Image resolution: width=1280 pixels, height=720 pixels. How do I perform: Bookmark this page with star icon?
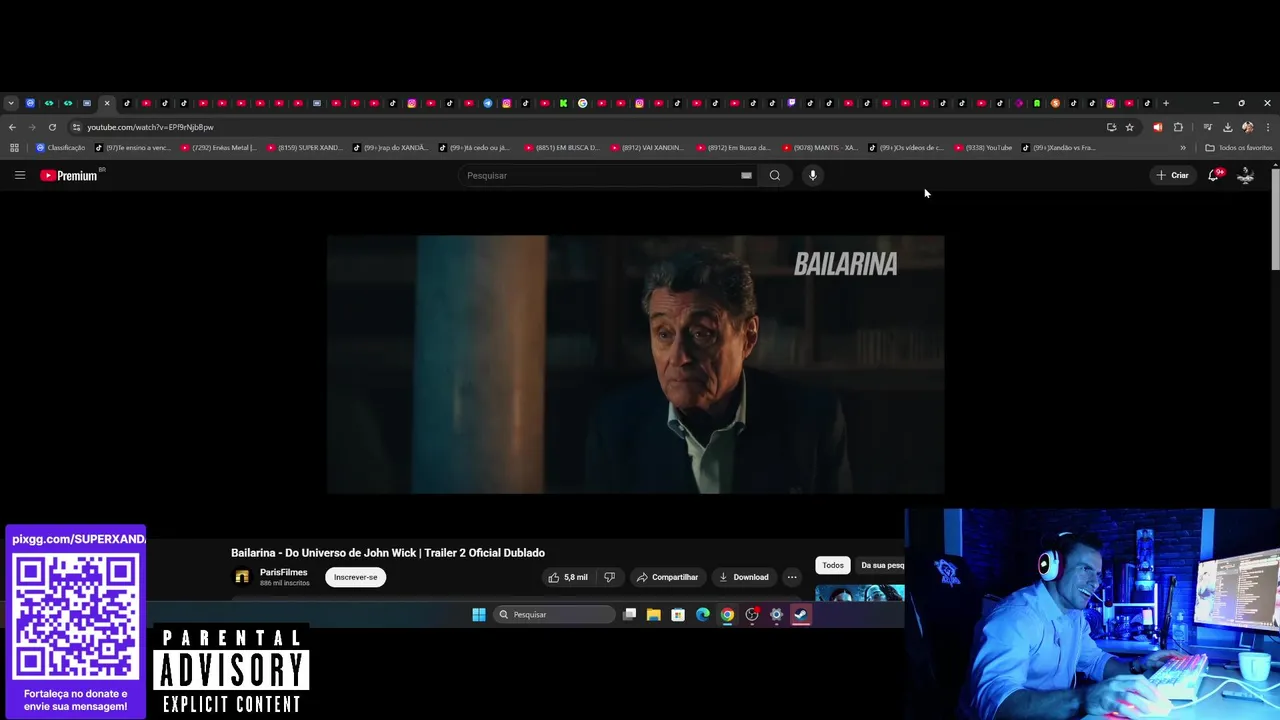tap(1129, 127)
